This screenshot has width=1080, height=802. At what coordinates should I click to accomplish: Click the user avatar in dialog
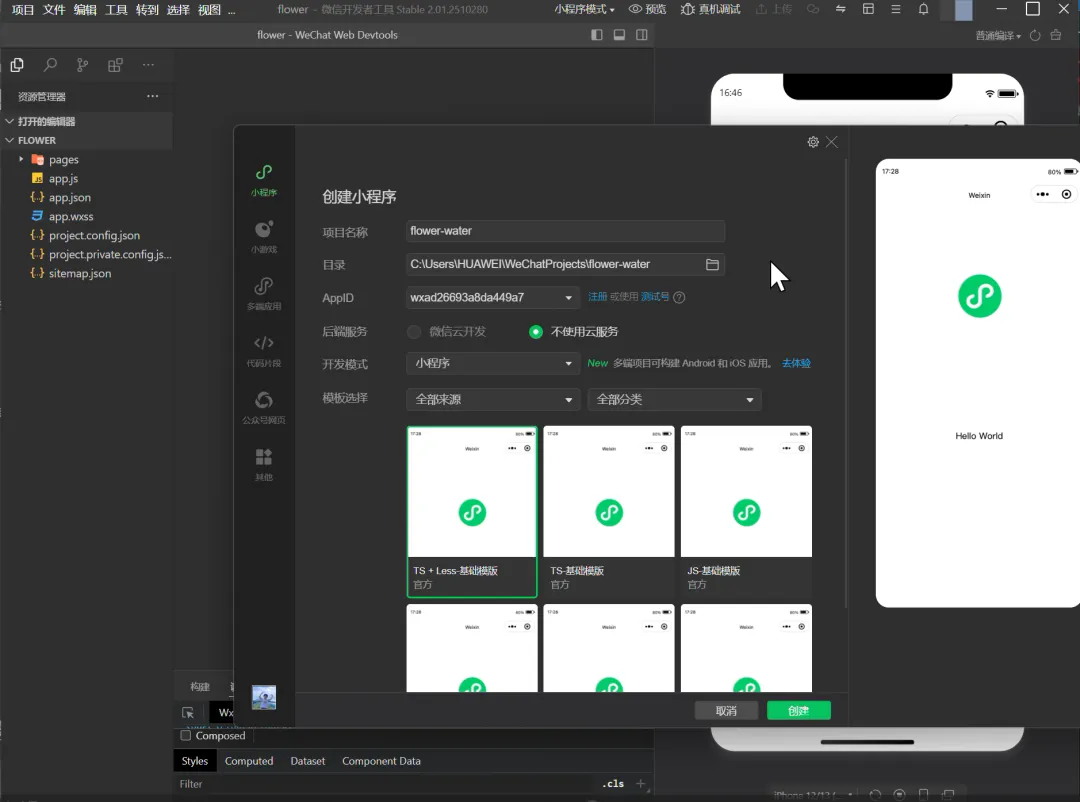click(x=264, y=697)
